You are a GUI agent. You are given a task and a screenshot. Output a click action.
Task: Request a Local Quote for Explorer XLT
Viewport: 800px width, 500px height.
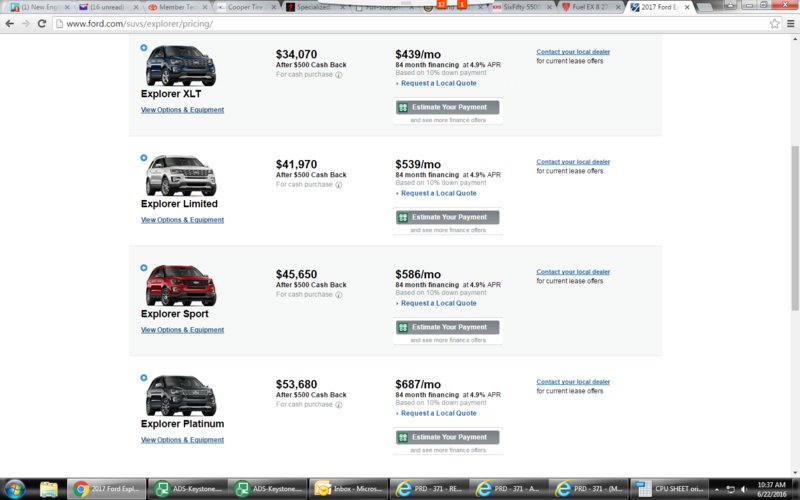[438, 83]
